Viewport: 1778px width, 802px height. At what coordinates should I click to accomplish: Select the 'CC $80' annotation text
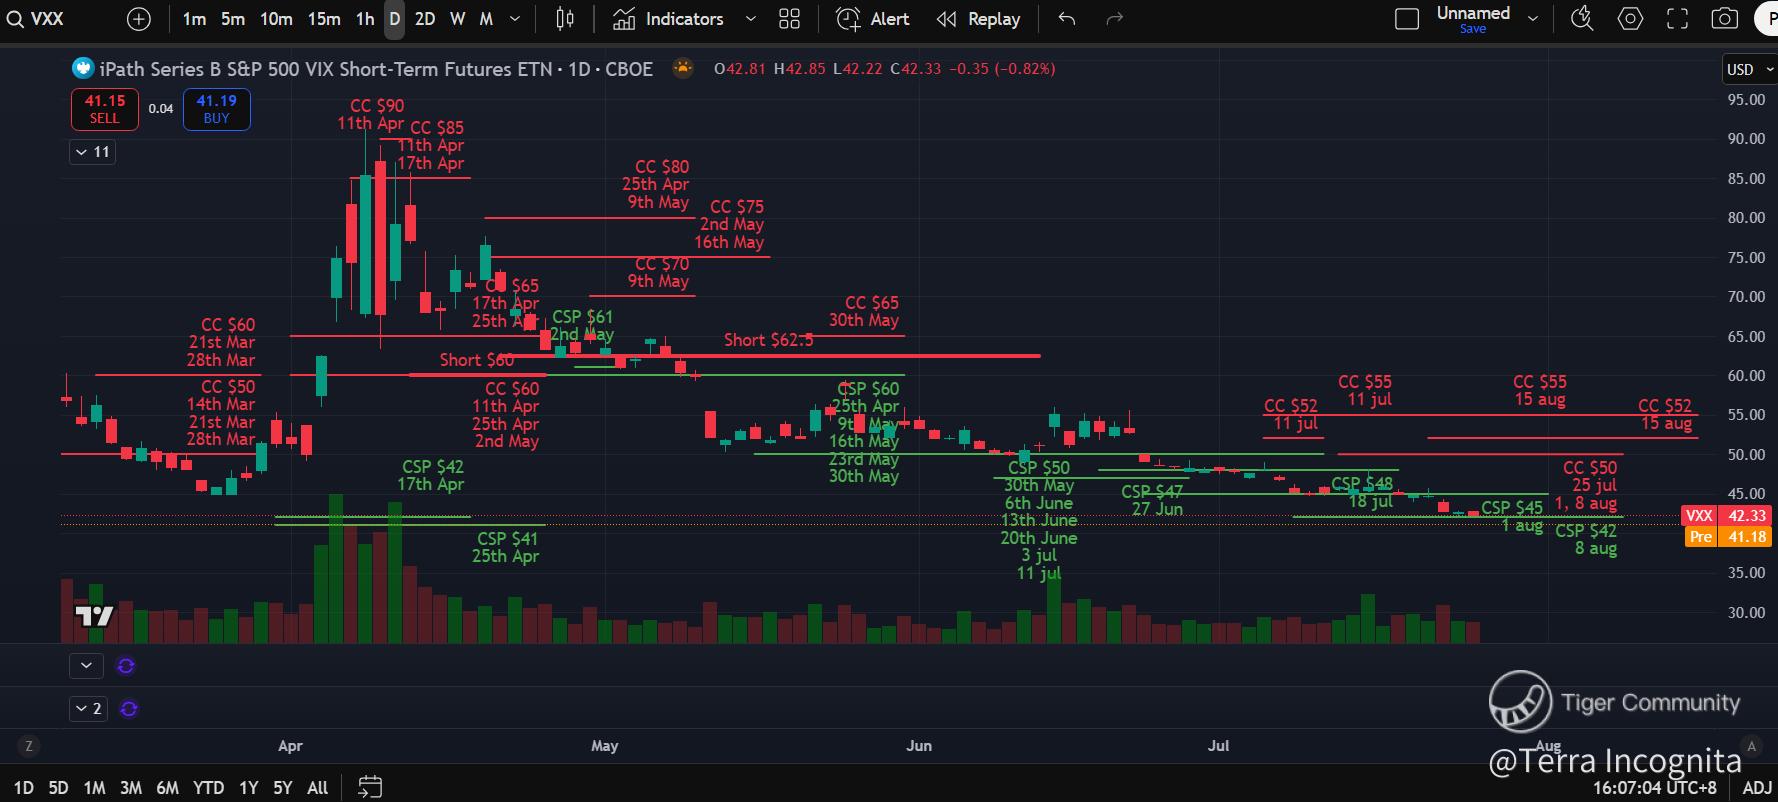[662, 167]
